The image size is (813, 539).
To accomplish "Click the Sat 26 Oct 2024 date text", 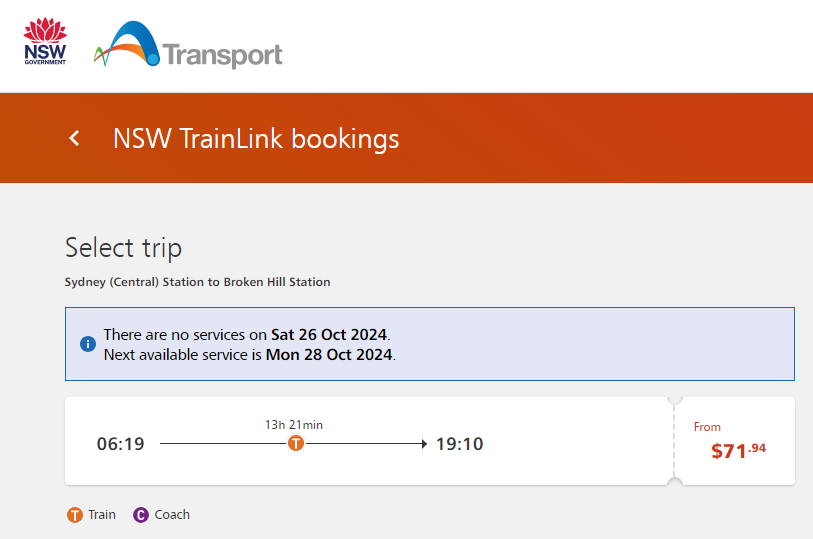I will [329, 335].
